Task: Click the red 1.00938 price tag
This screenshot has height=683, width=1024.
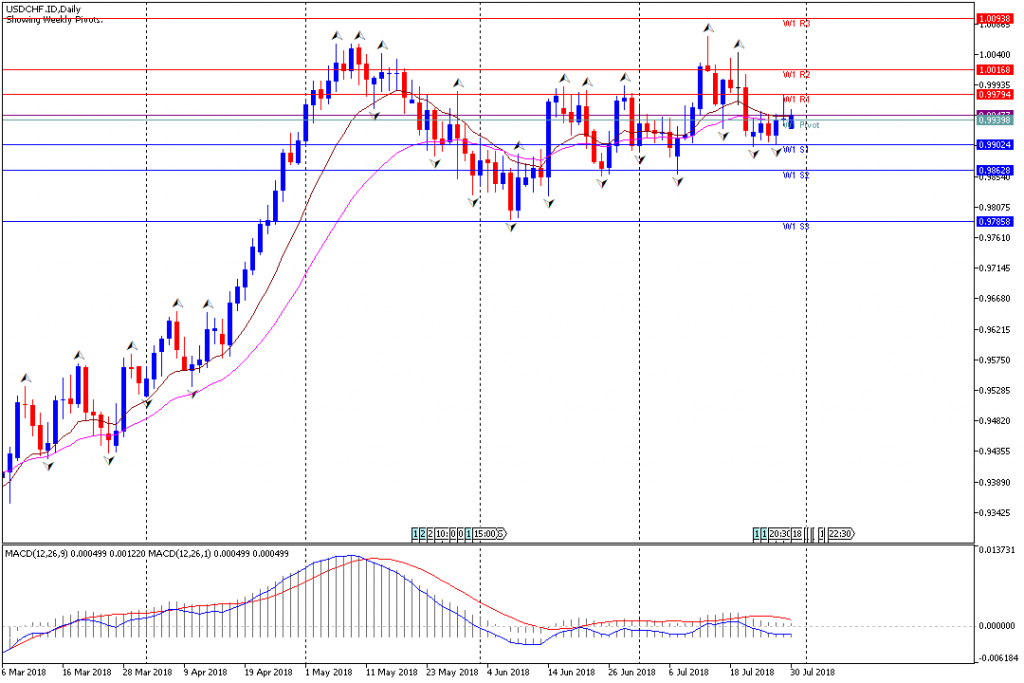Action: click(x=998, y=18)
